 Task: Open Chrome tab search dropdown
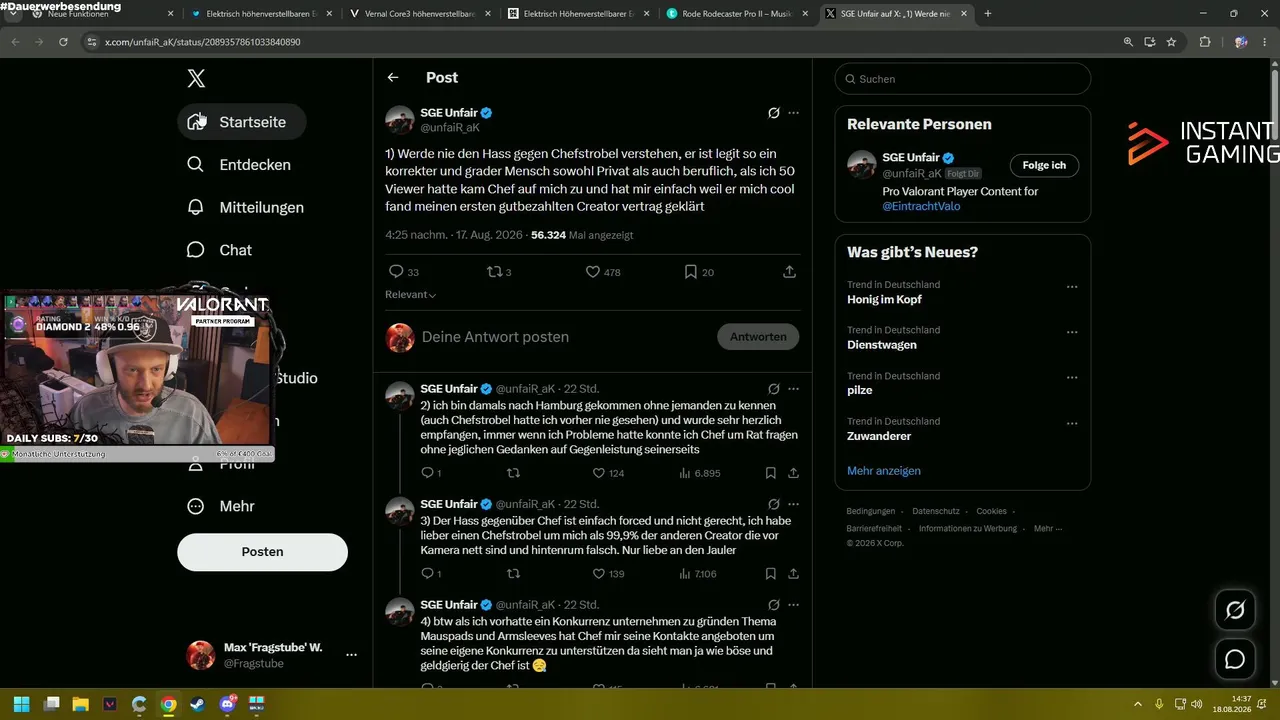pos(13,14)
